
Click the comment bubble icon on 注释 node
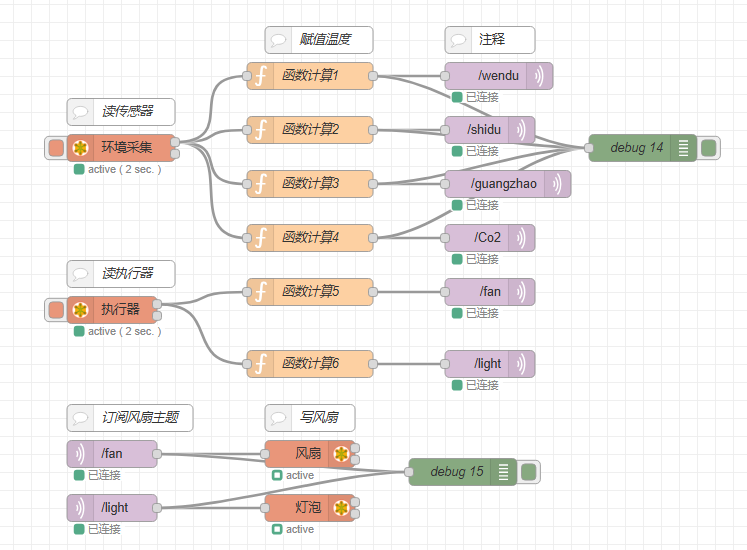coord(459,40)
